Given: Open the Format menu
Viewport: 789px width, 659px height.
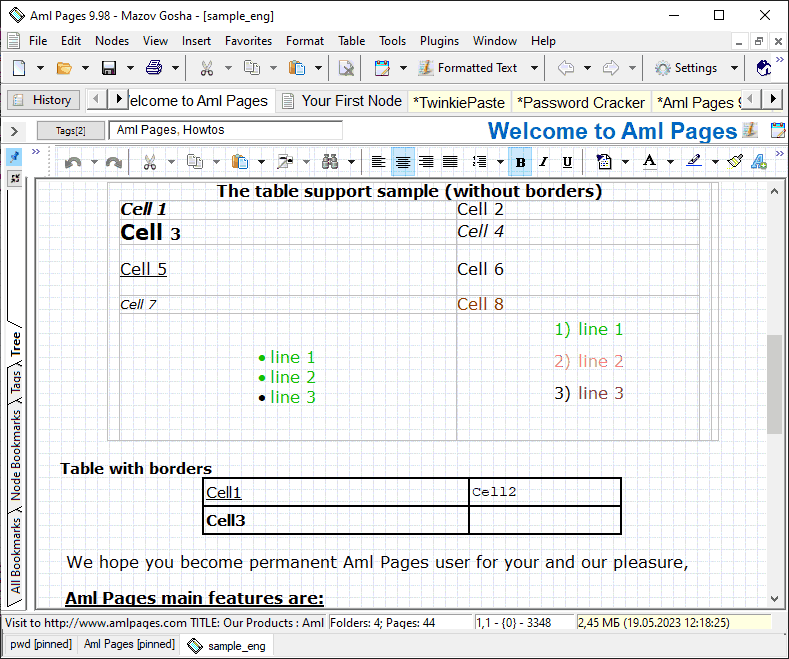Looking at the screenshot, I should coord(305,41).
